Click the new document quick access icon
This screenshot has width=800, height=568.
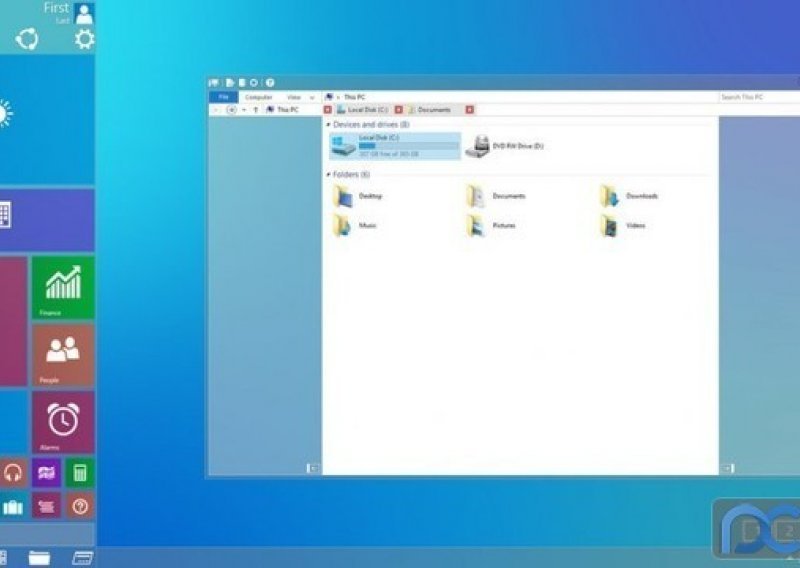coord(230,82)
